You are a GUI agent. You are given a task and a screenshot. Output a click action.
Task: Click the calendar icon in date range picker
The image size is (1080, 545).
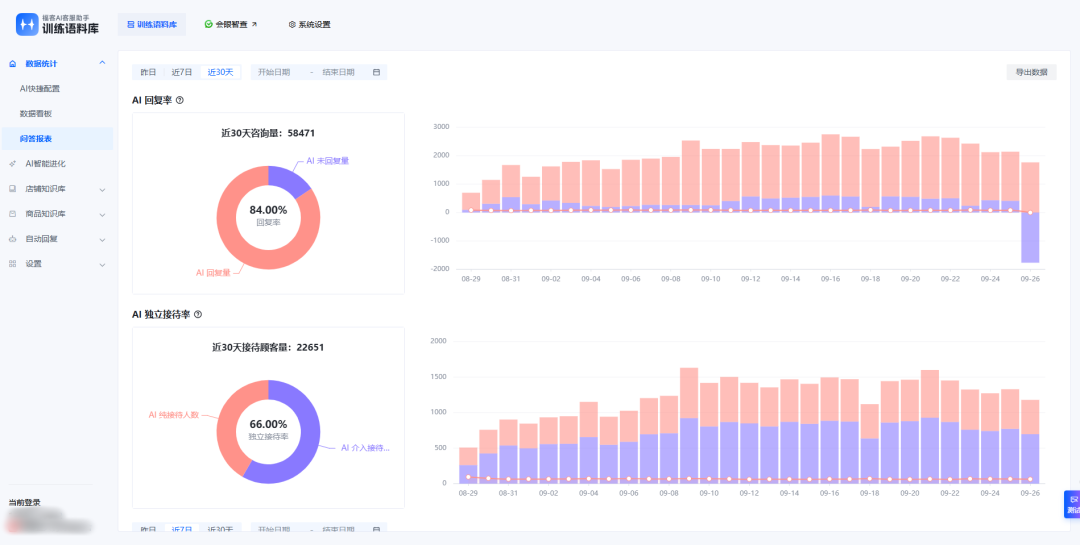(x=376, y=72)
